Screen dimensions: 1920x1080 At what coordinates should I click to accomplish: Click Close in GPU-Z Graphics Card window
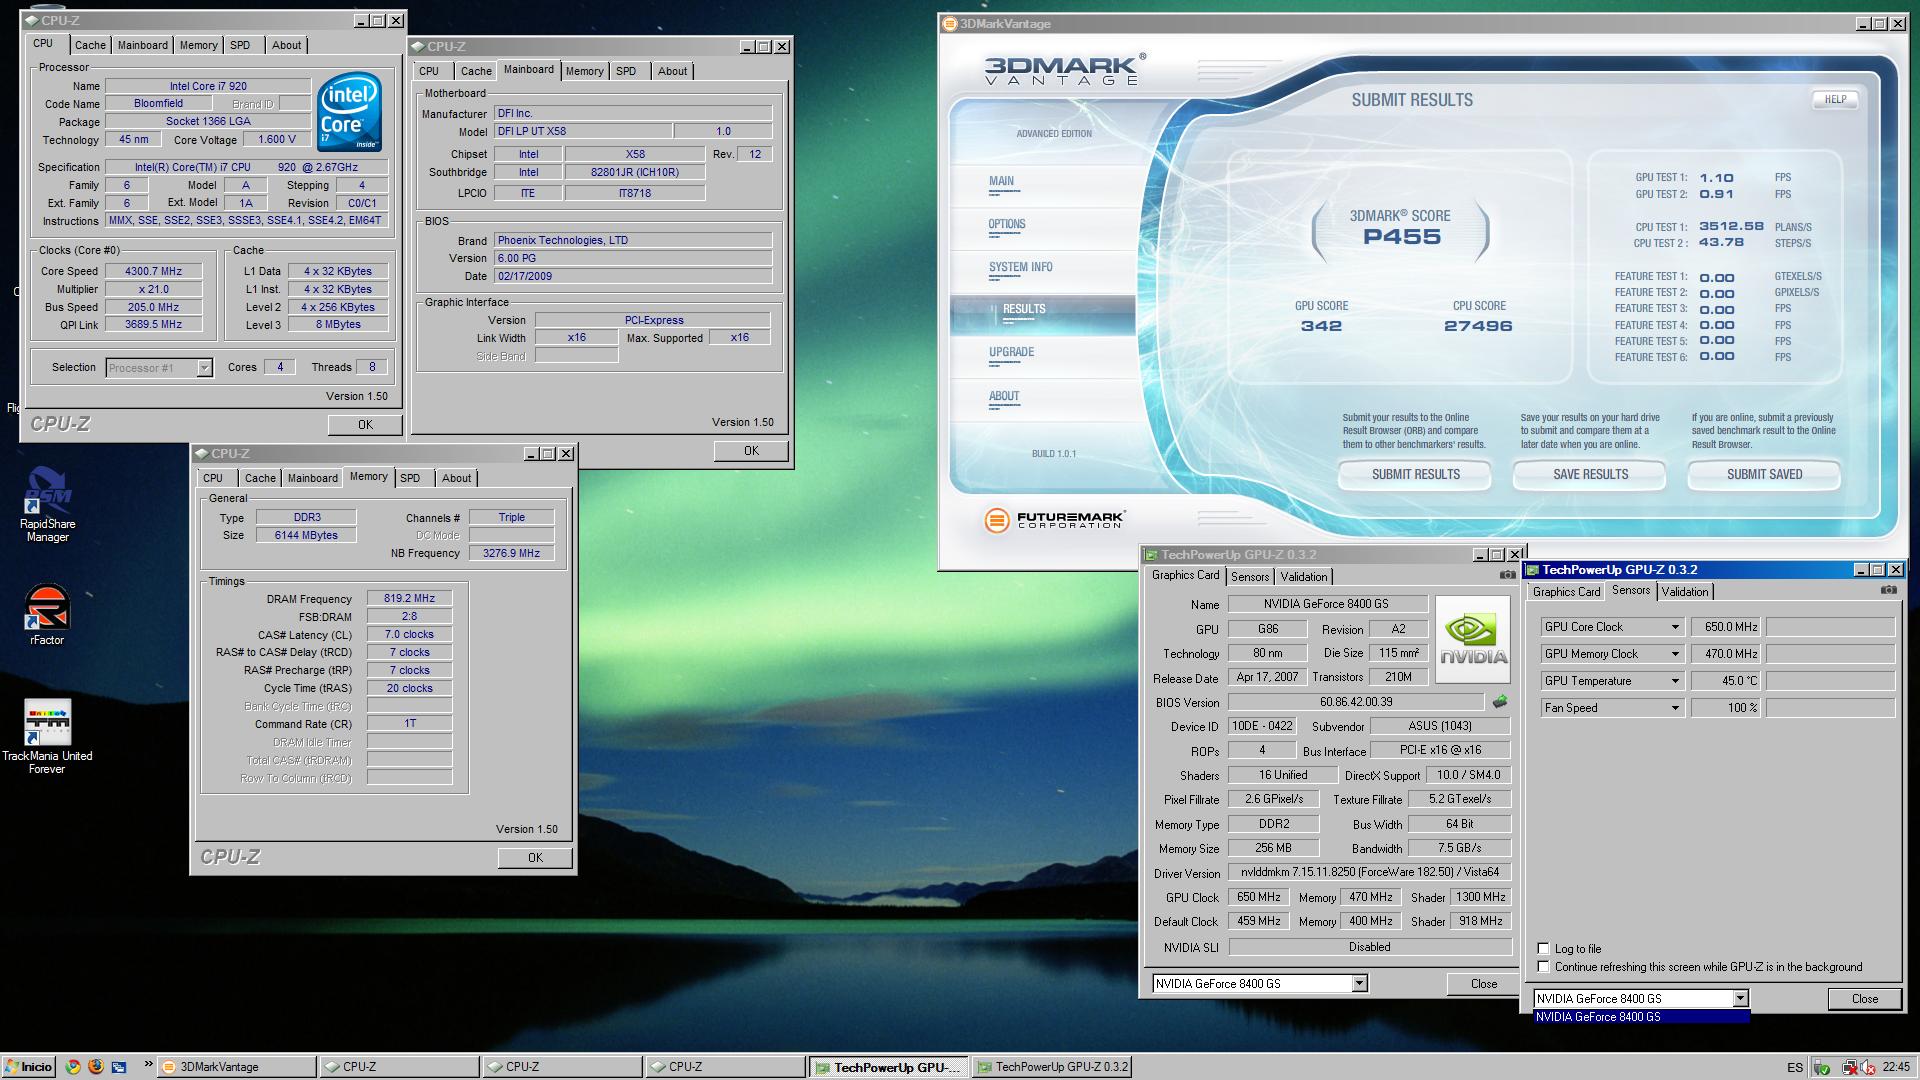pos(1483,984)
